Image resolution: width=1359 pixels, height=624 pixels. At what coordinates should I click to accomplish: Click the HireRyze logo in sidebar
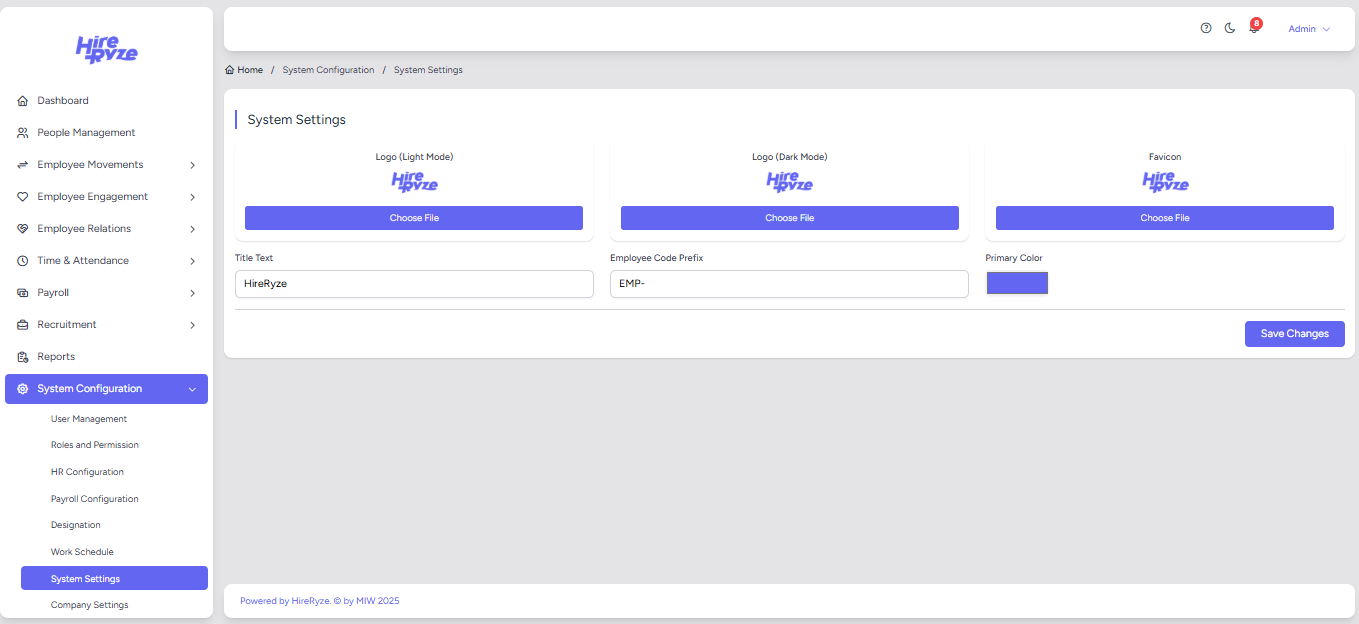coord(106,49)
